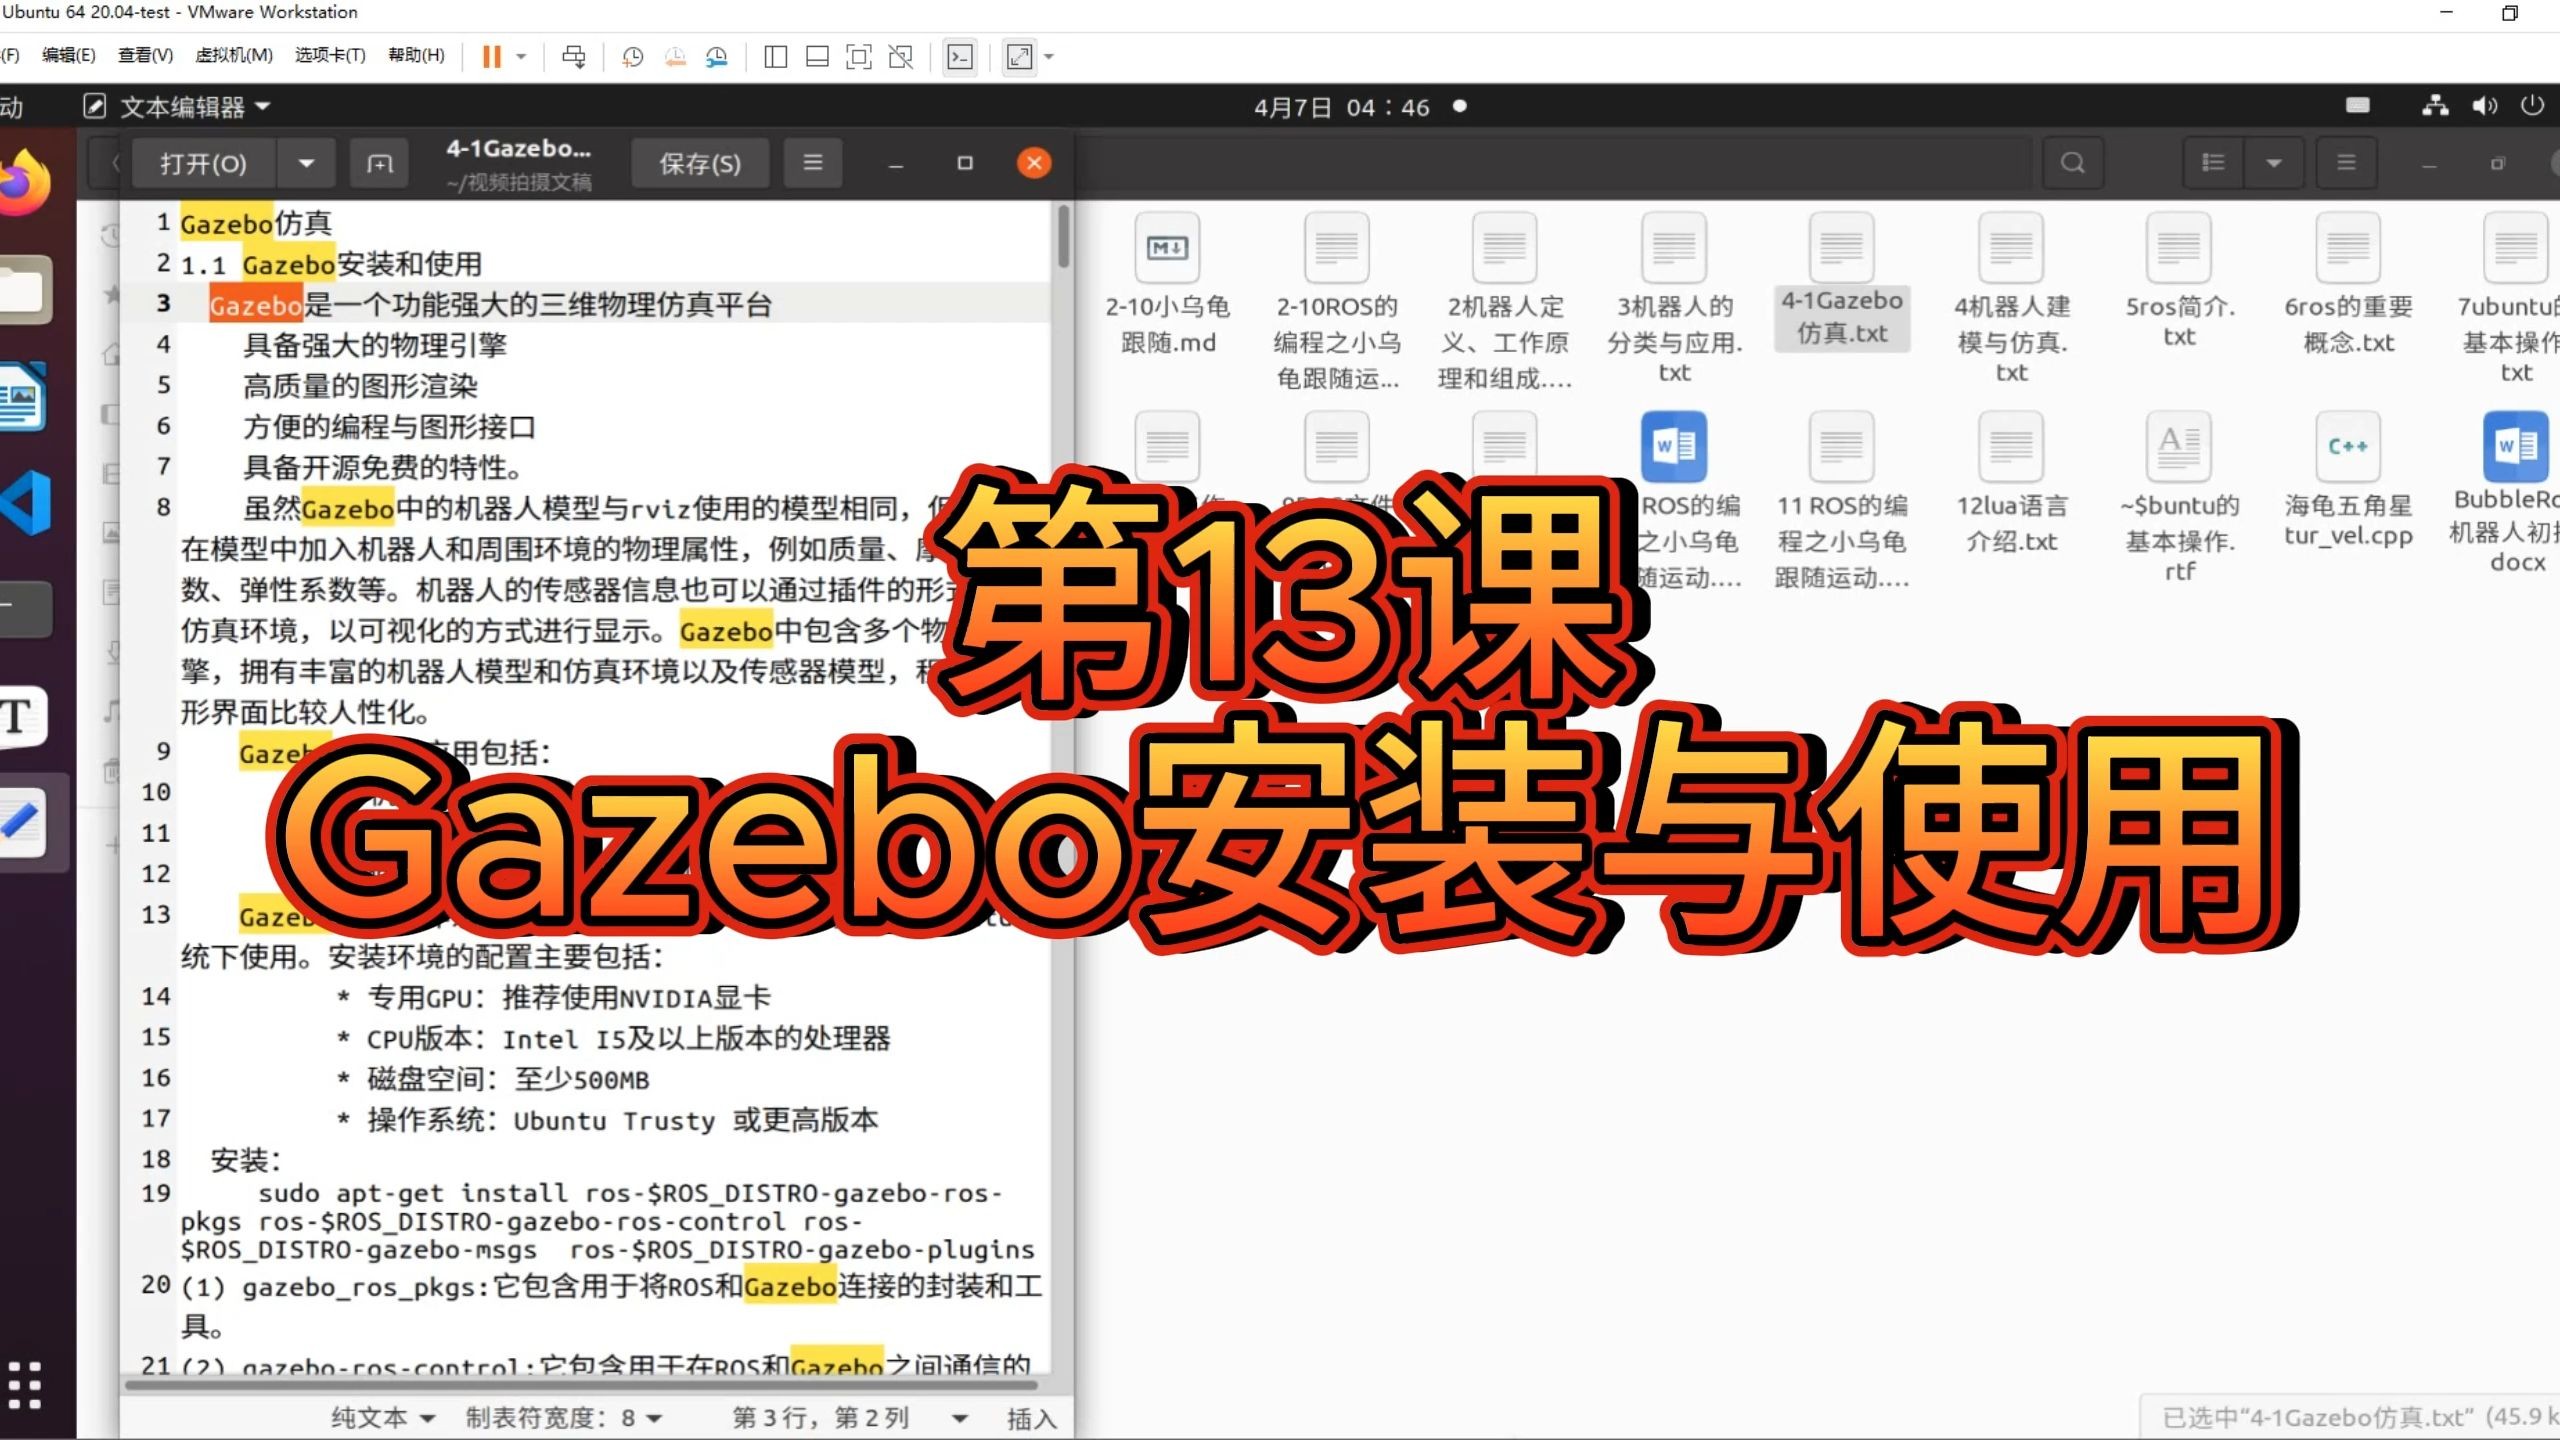Expand the VMware stretch display dropdown arrow

click(1049, 57)
